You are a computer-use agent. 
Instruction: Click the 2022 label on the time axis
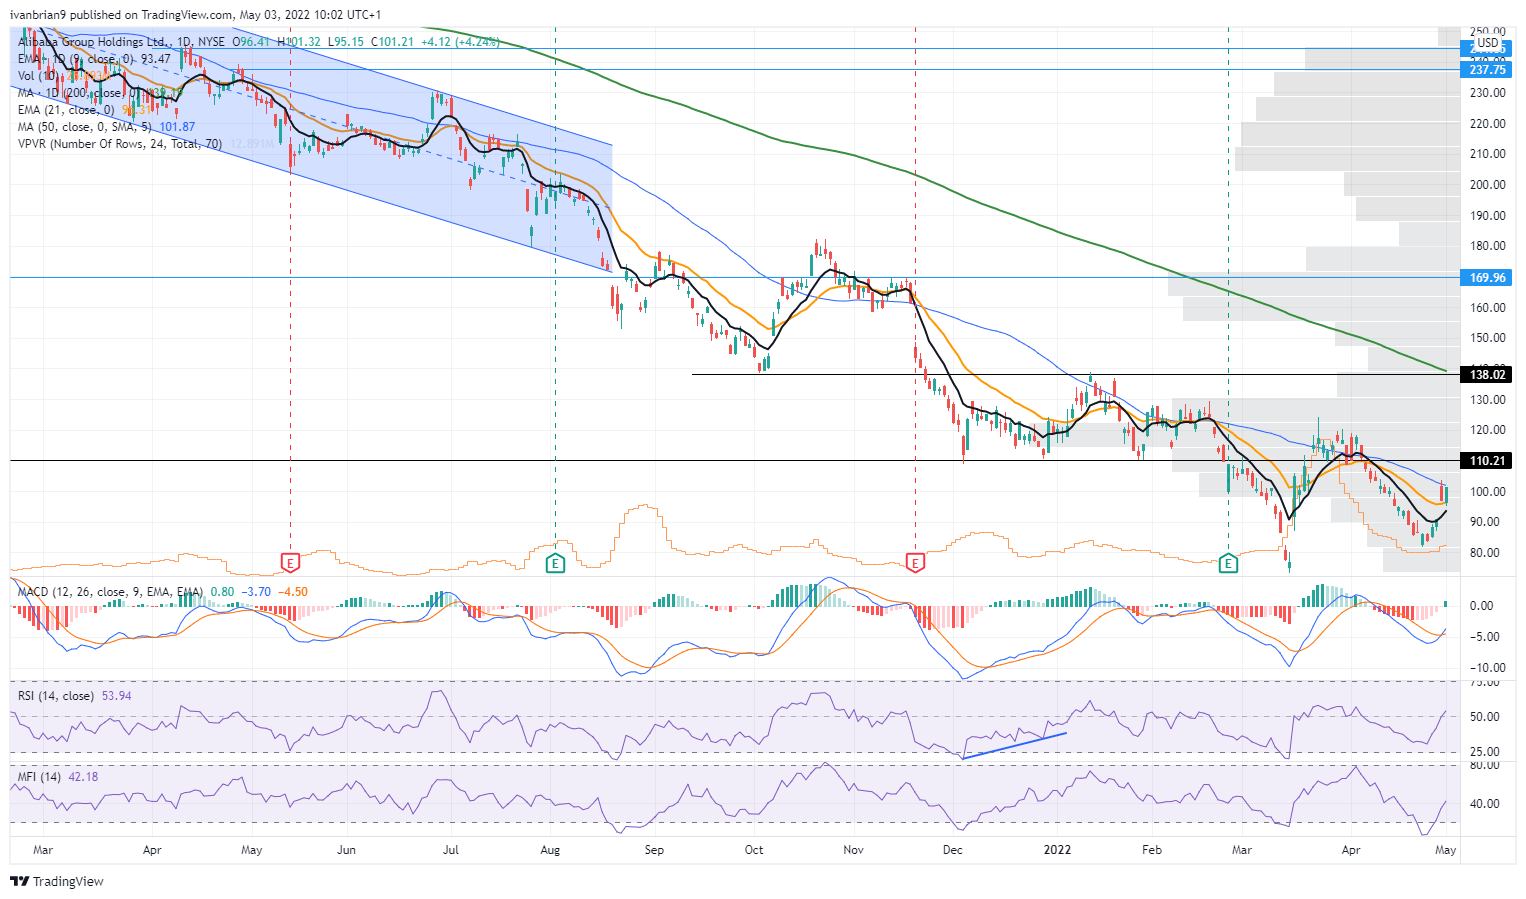(x=1057, y=850)
